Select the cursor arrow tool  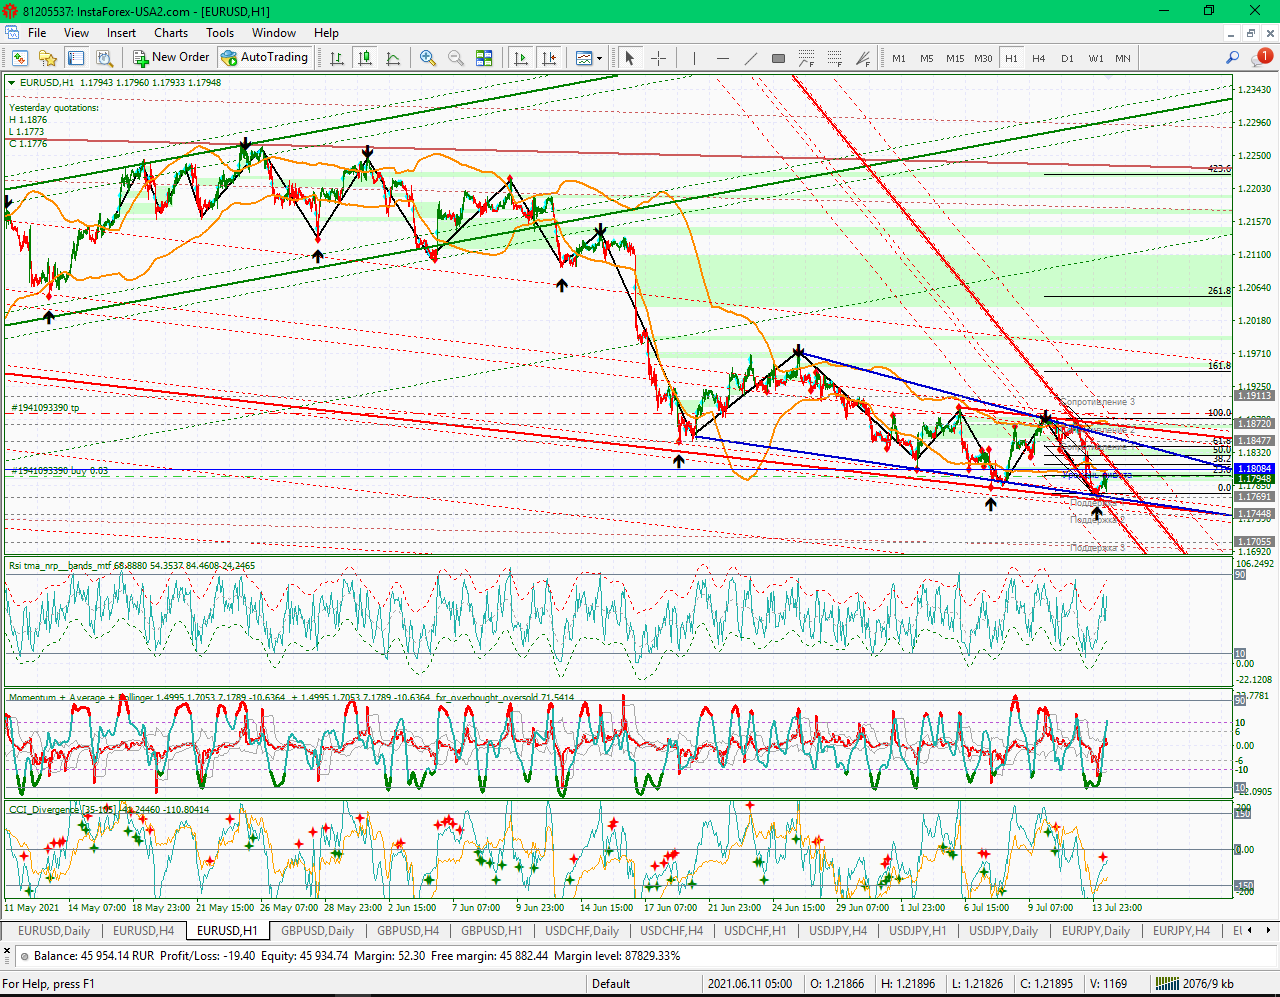point(630,58)
